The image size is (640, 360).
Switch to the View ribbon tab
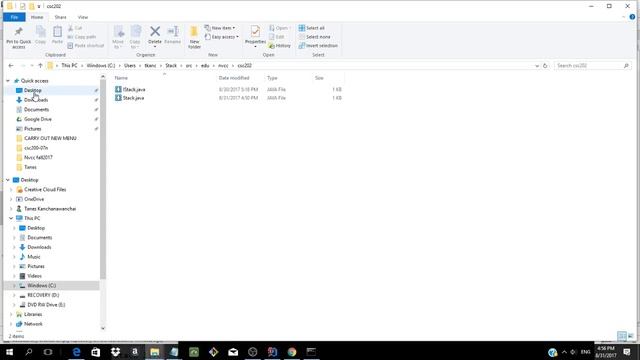(83, 17)
